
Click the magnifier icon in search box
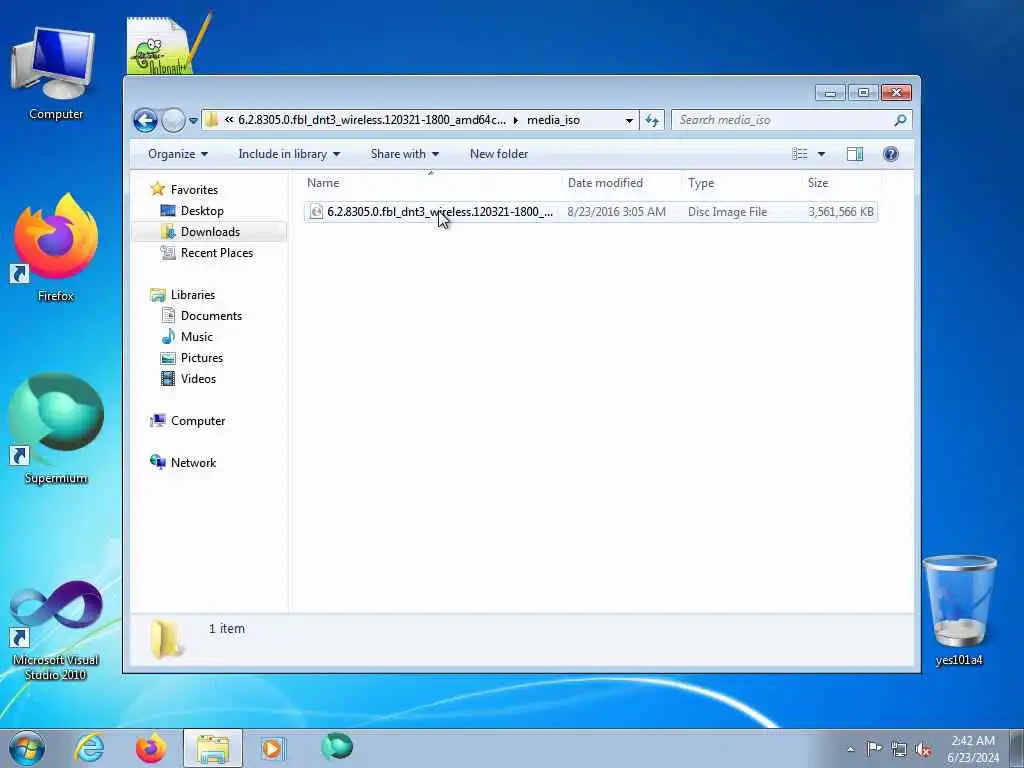[x=901, y=120]
